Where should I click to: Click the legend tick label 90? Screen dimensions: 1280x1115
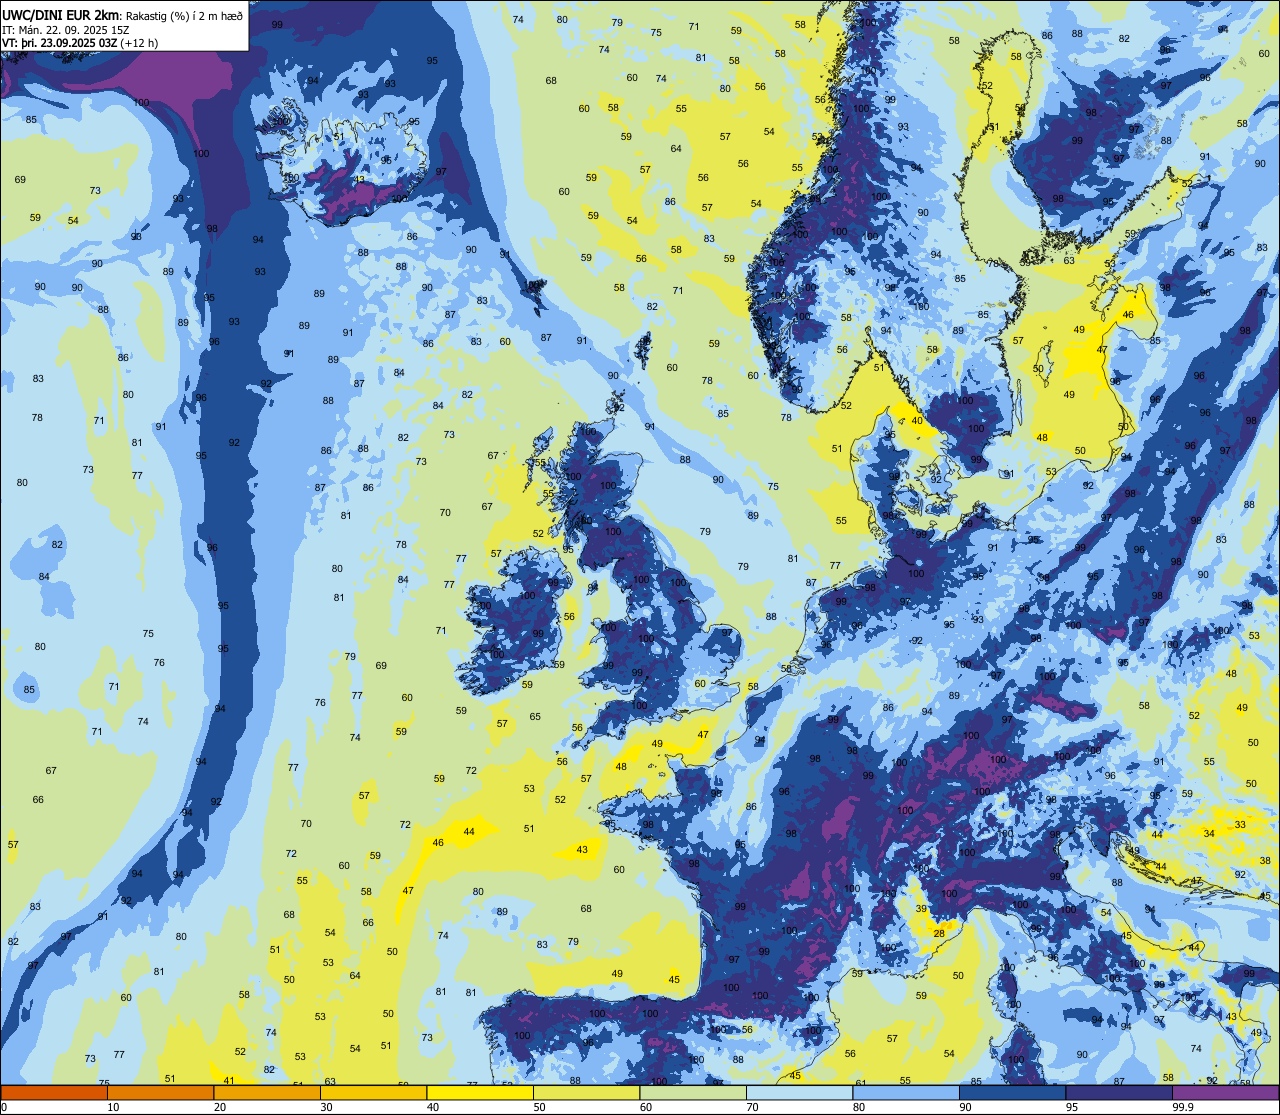pos(965,1107)
